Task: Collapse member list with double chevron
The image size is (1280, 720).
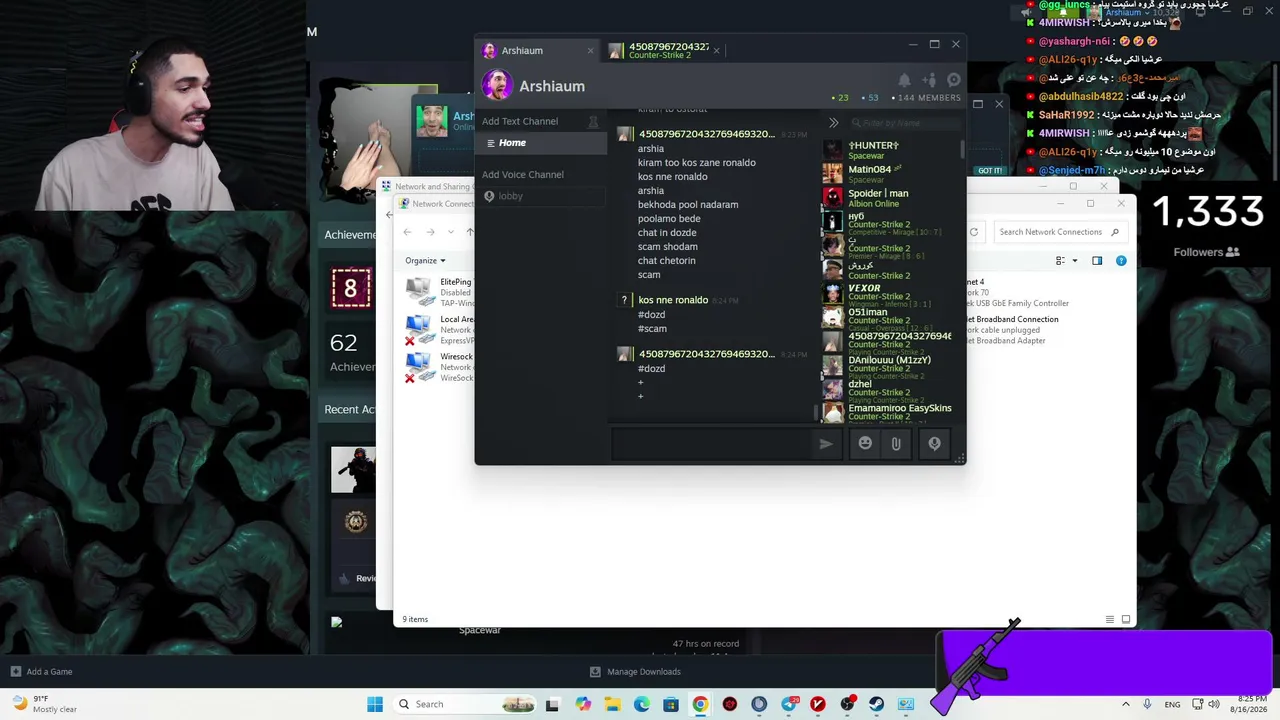Action: coord(833,123)
